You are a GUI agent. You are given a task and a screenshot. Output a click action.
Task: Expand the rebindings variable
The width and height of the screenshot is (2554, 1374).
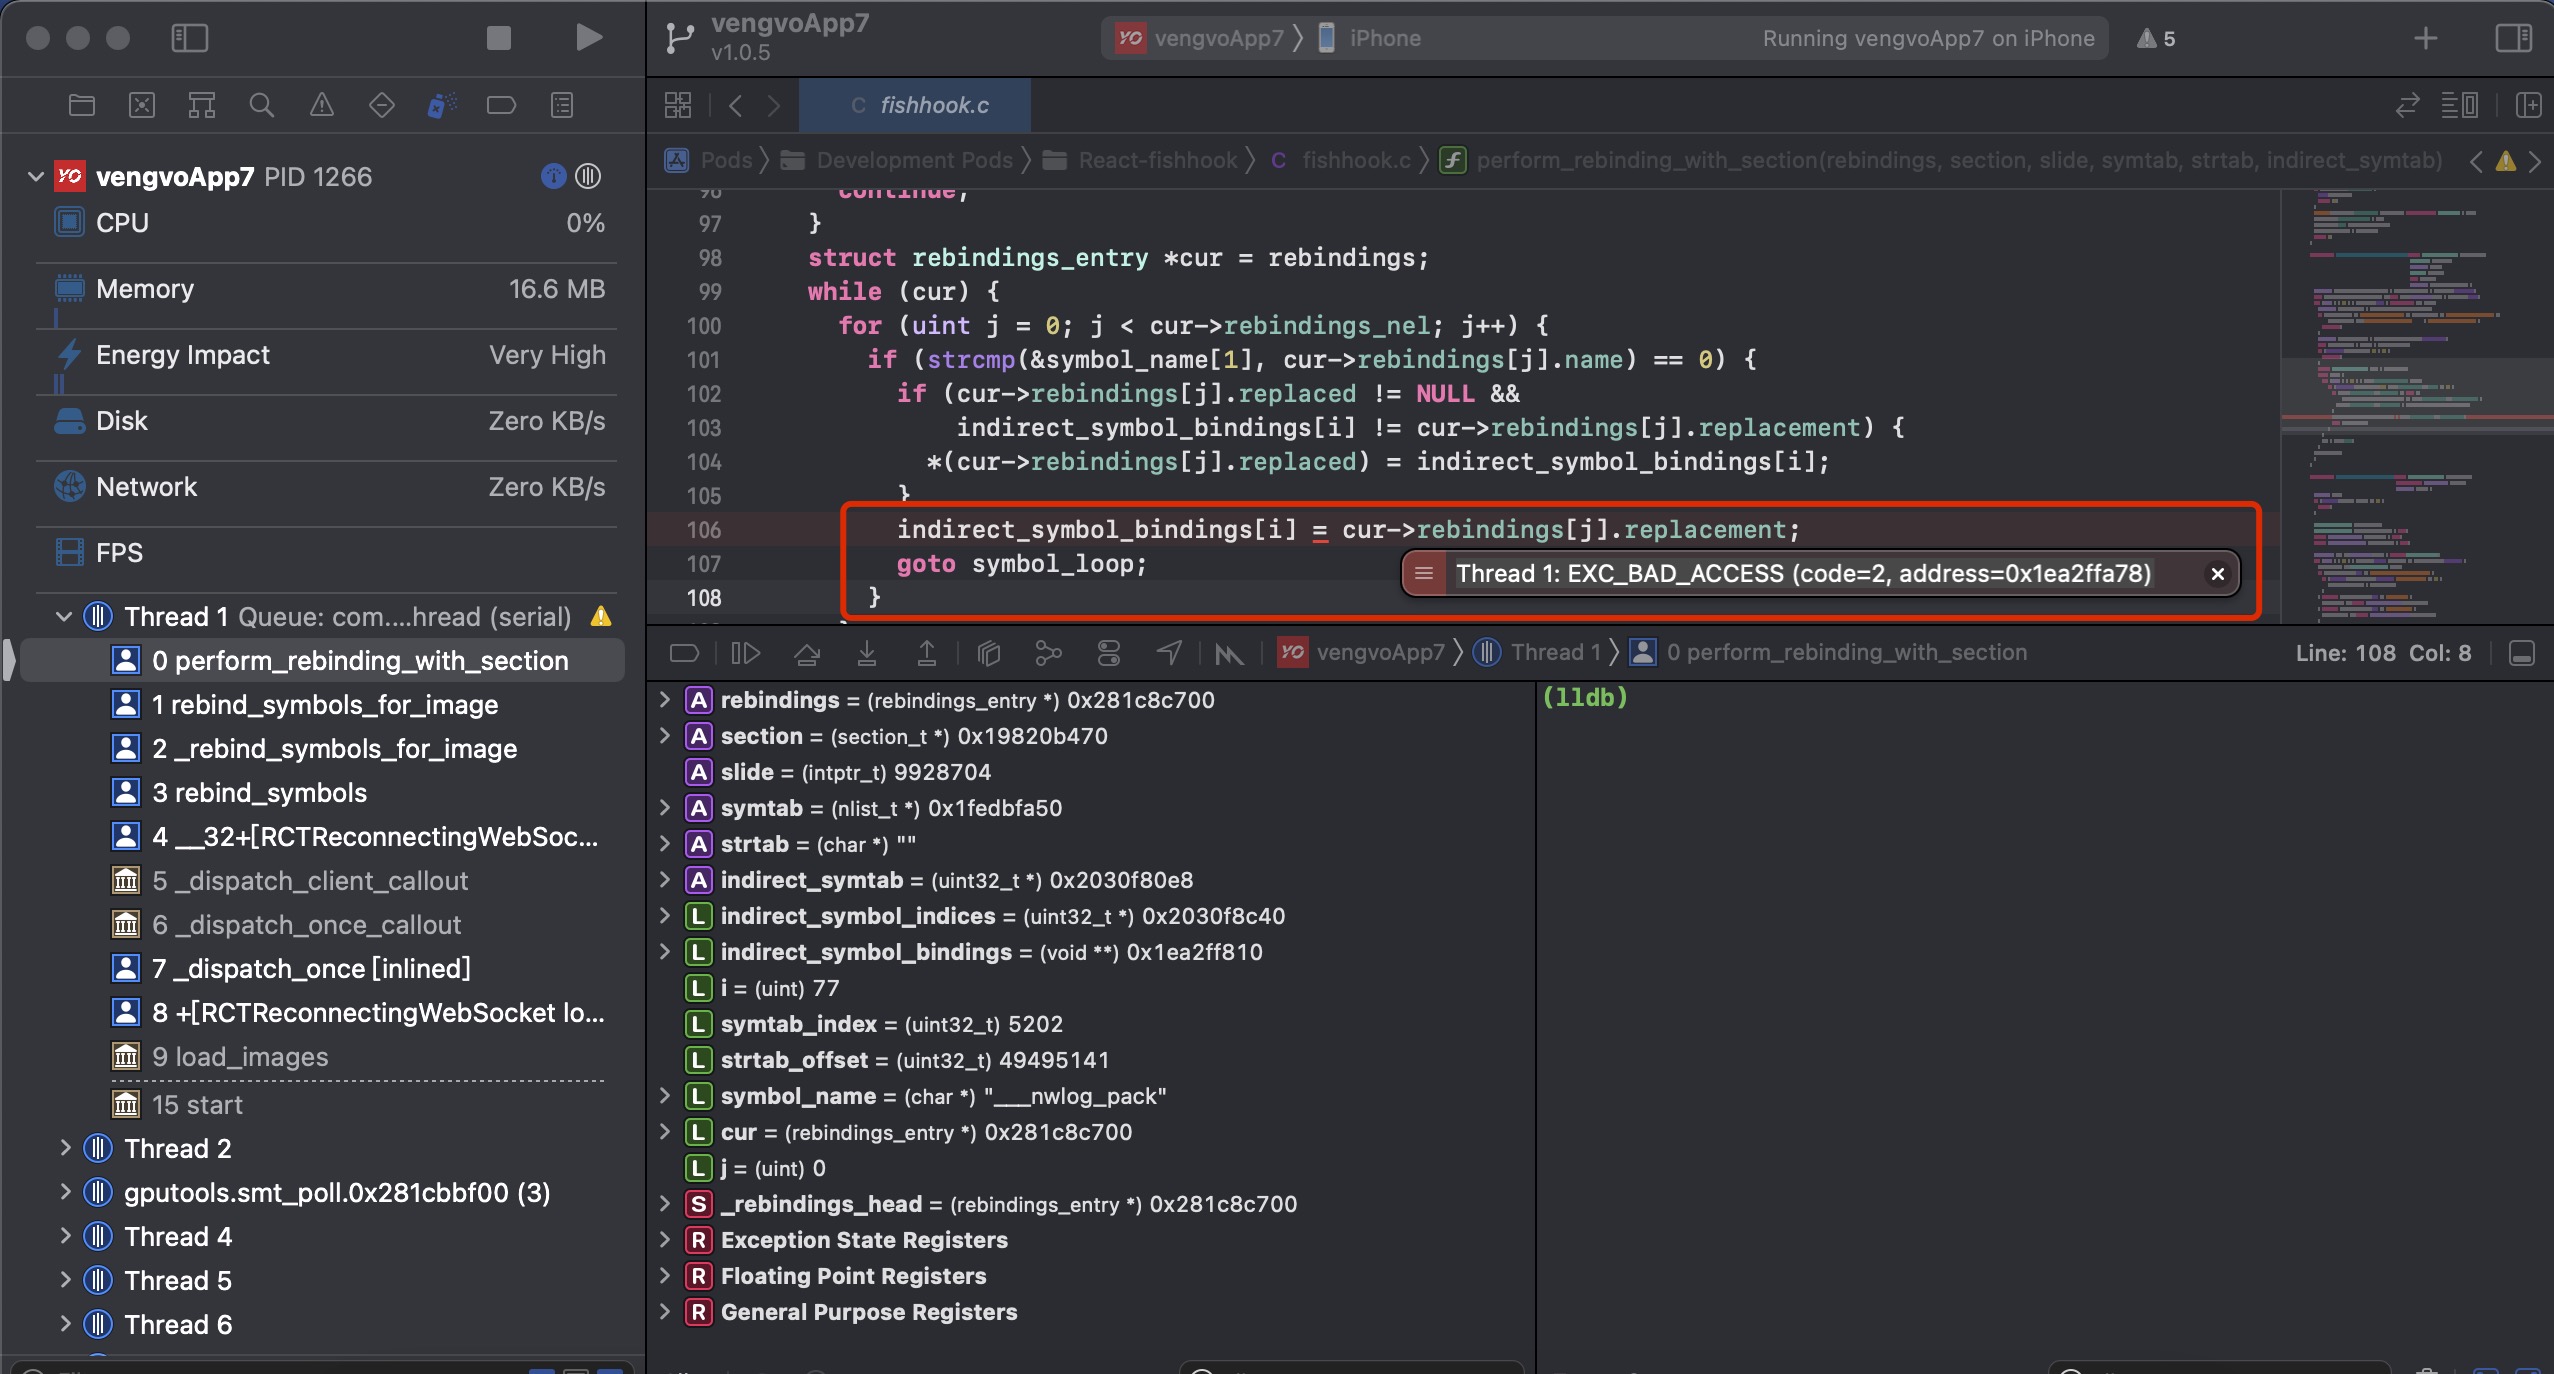pos(664,700)
